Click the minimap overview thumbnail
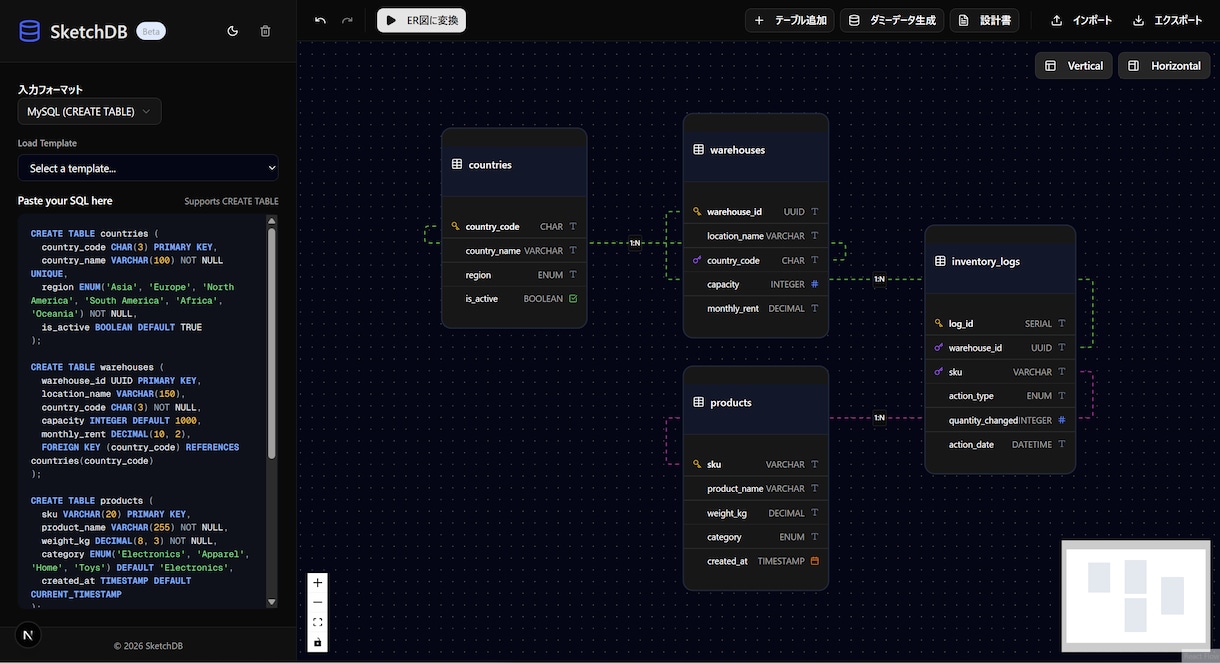Viewport: 1220px width, 663px height. tap(1136, 596)
